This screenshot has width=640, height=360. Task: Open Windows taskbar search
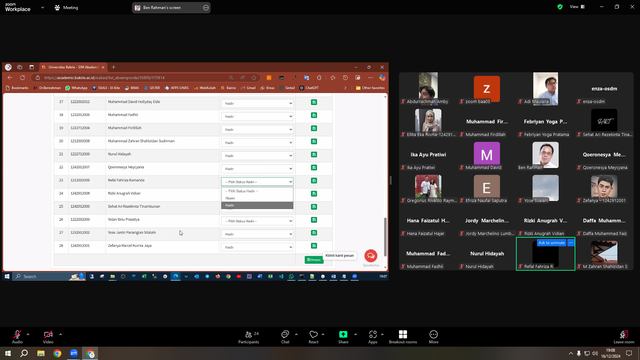[x=24, y=353]
